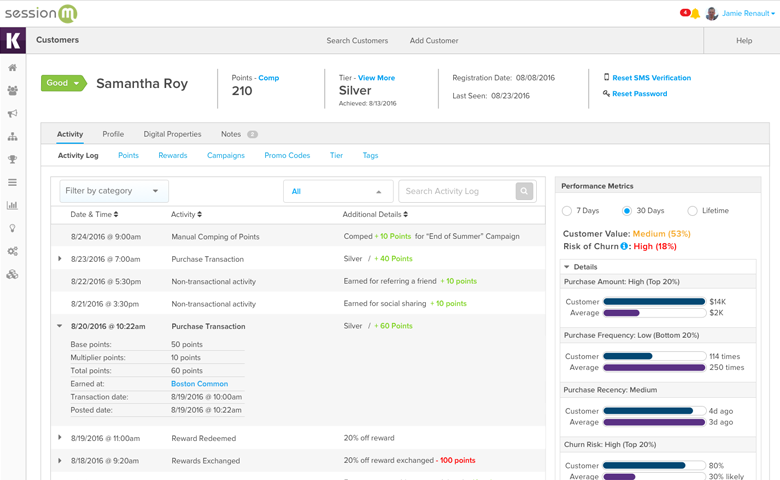The height and width of the screenshot is (480, 780).
Task: Open the megaphone campaigns sidebar icon
Action: 13,114
